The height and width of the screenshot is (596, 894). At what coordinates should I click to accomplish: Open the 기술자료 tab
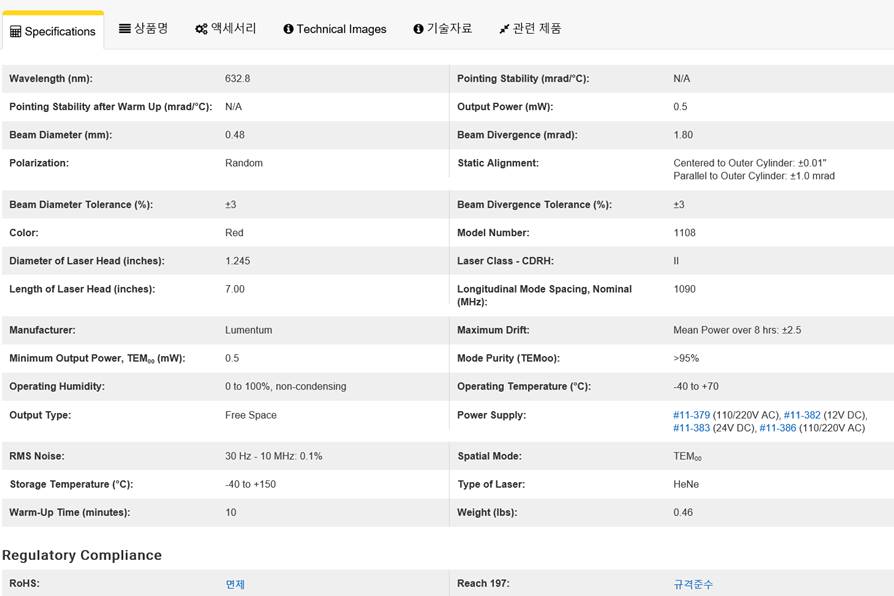pos(449,28)
